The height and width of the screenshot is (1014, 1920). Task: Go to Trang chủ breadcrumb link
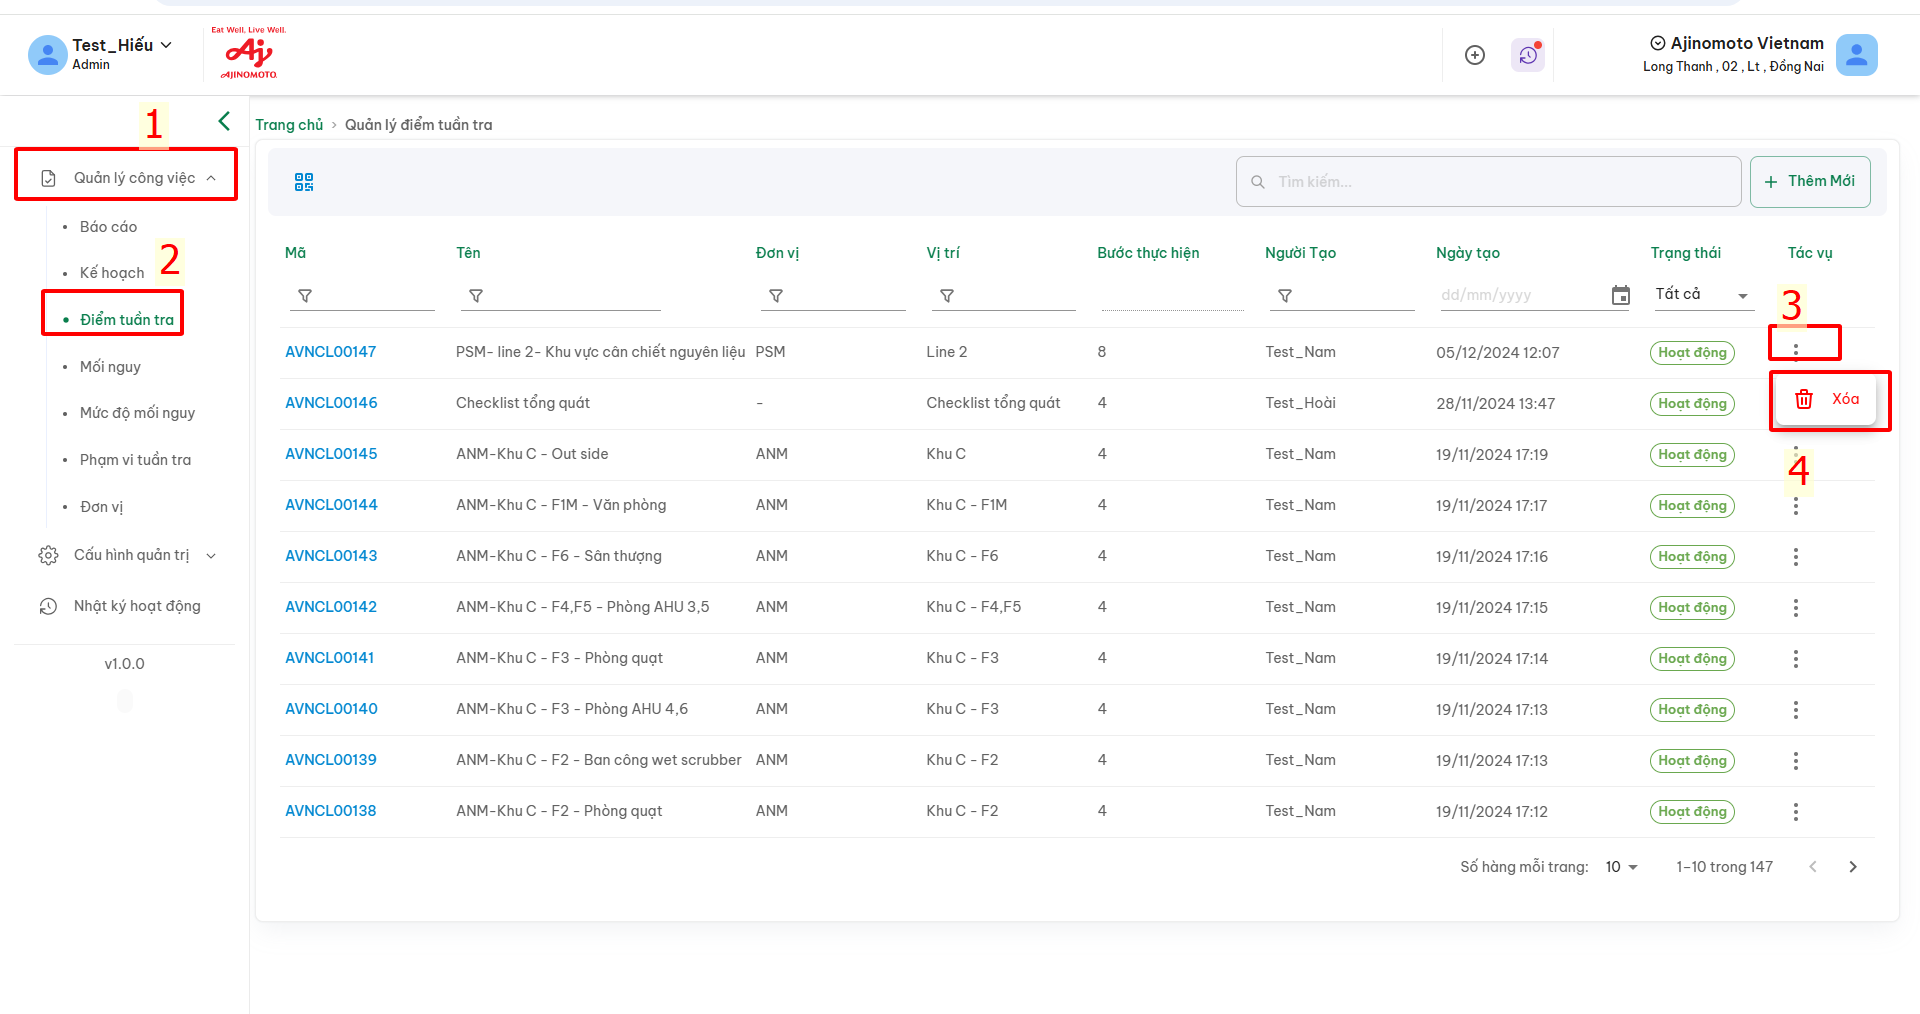(289, 125)
